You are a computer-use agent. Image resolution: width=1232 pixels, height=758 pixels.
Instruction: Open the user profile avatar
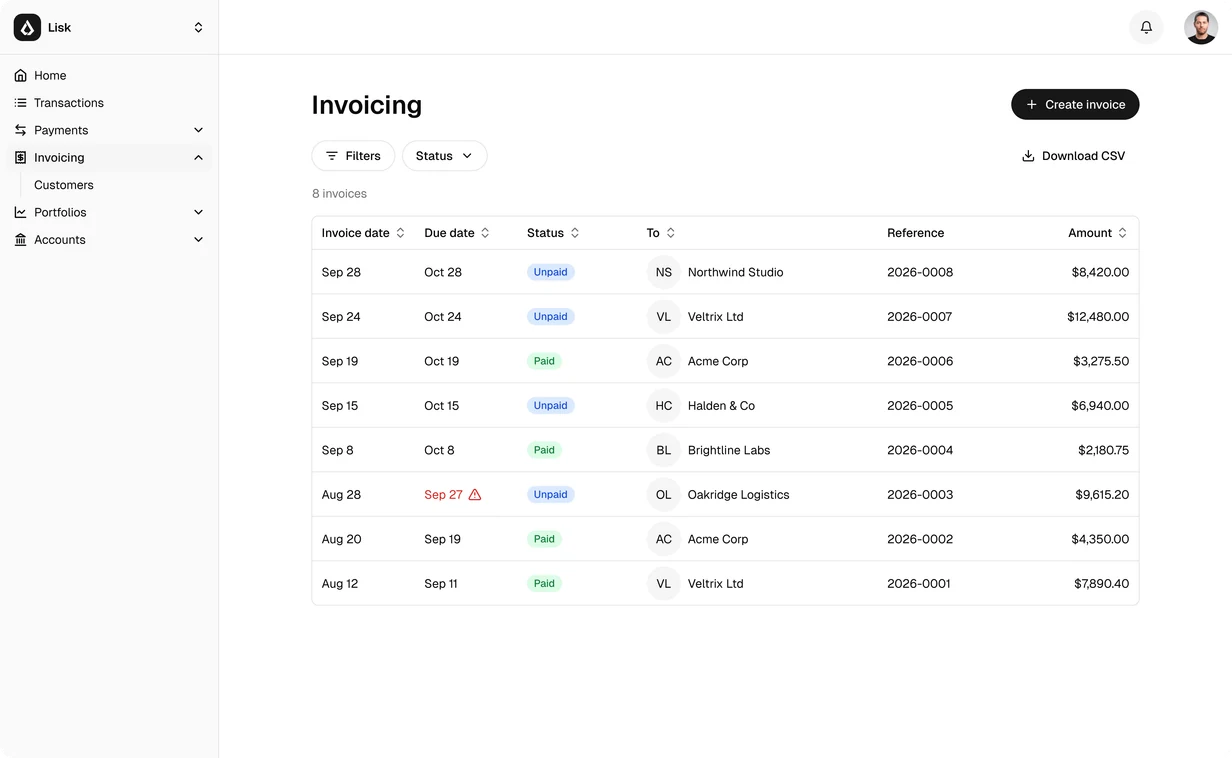pos(1200,27)
